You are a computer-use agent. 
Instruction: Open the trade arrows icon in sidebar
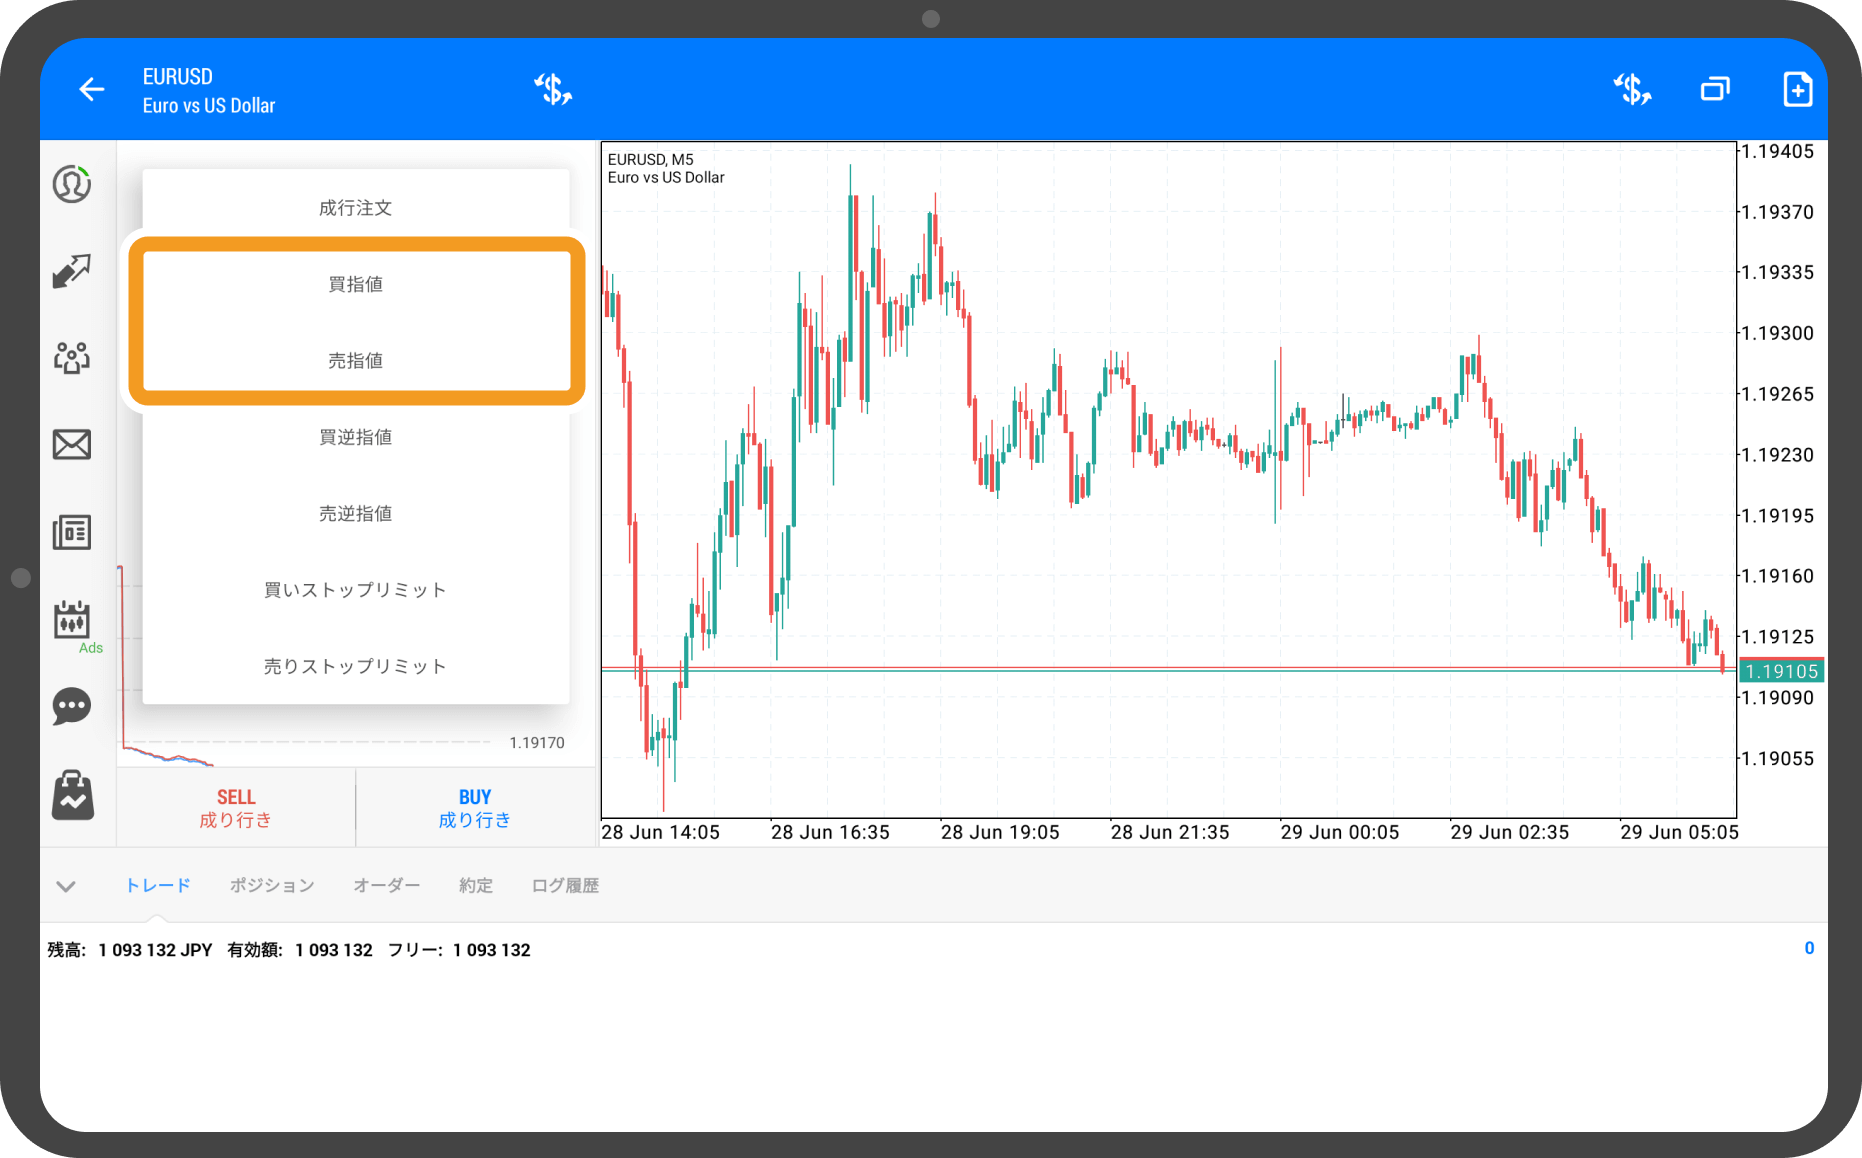click(72, 271)
